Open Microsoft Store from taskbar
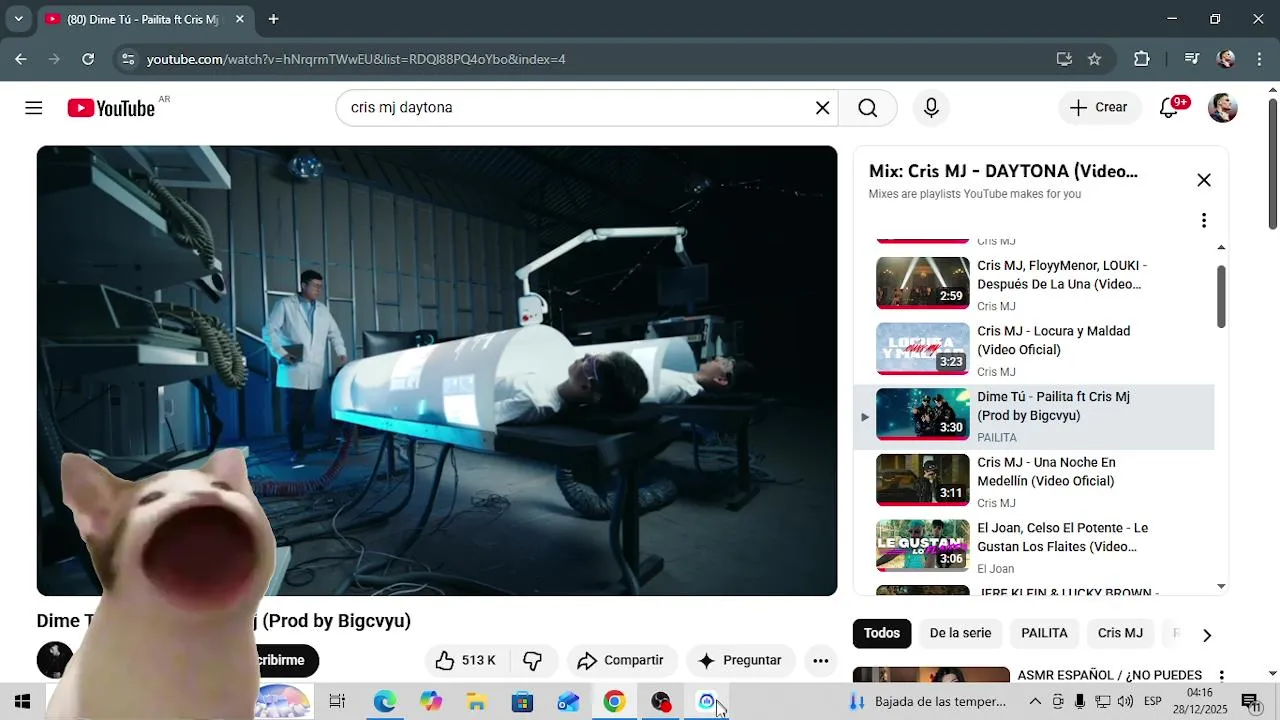The width and height of the screenshot is (1280, 720). coord(523,702)
